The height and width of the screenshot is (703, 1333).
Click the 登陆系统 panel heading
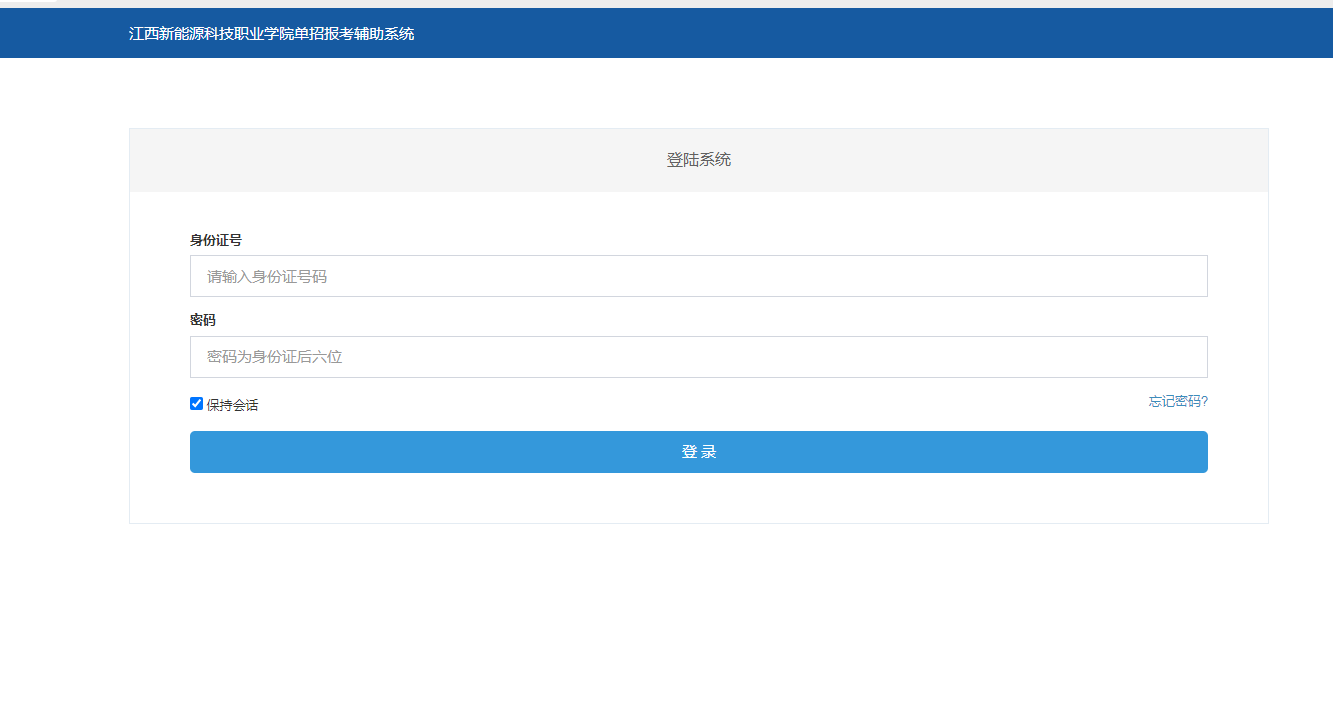pos(698,160)
